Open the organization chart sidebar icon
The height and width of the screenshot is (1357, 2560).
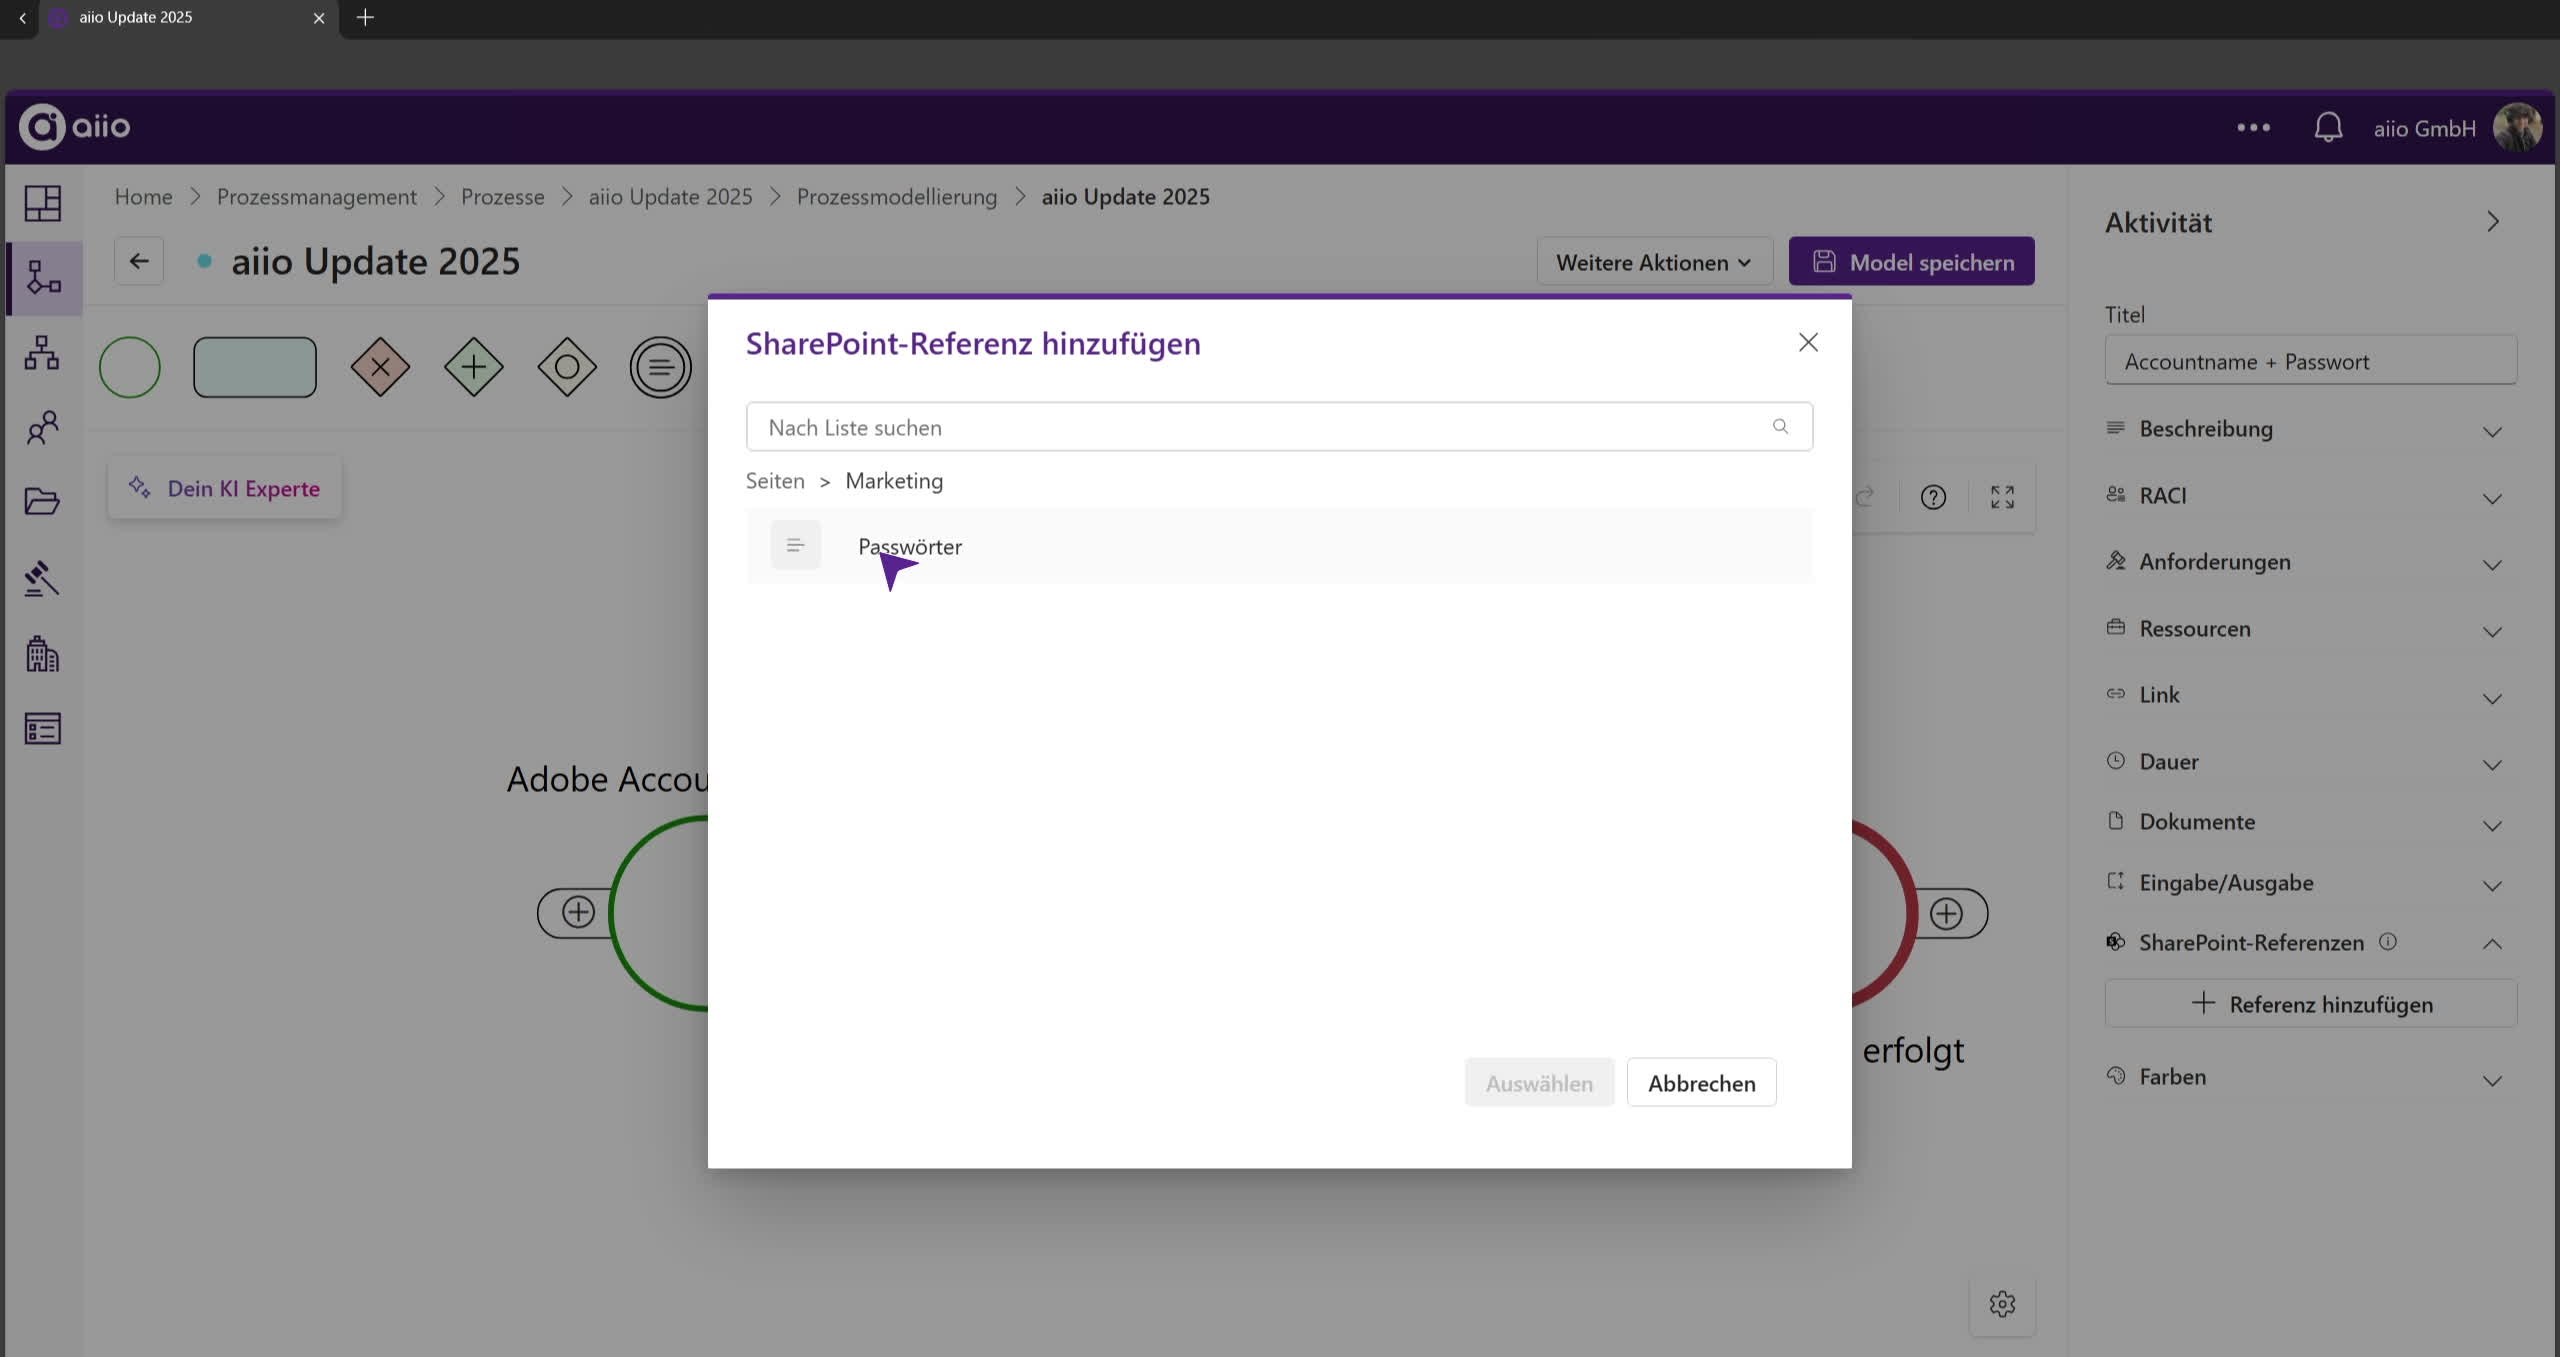pyautogui.click(x=42, y=352)
